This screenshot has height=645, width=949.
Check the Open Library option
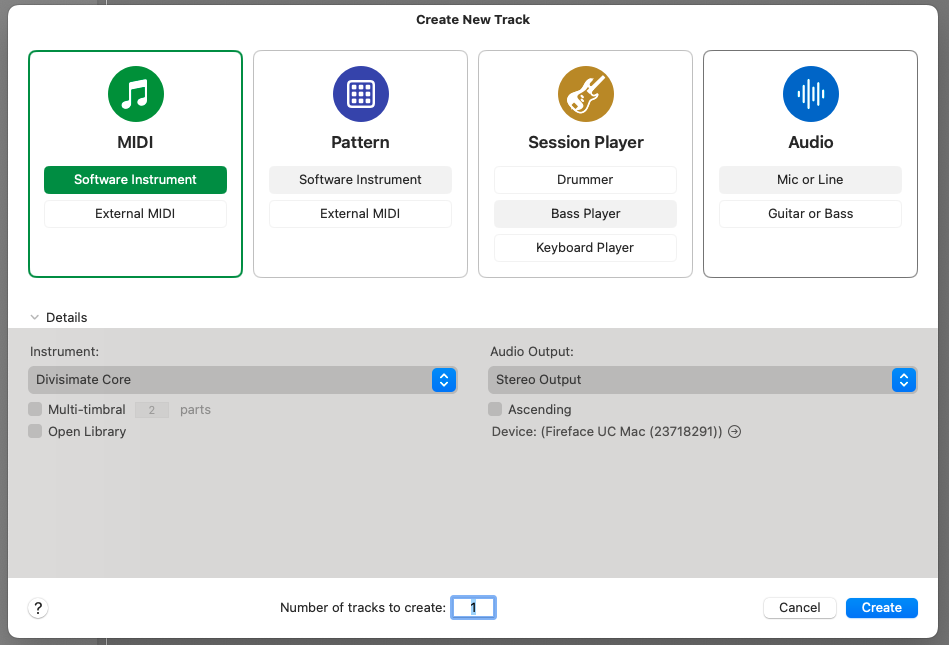(36, 432)
